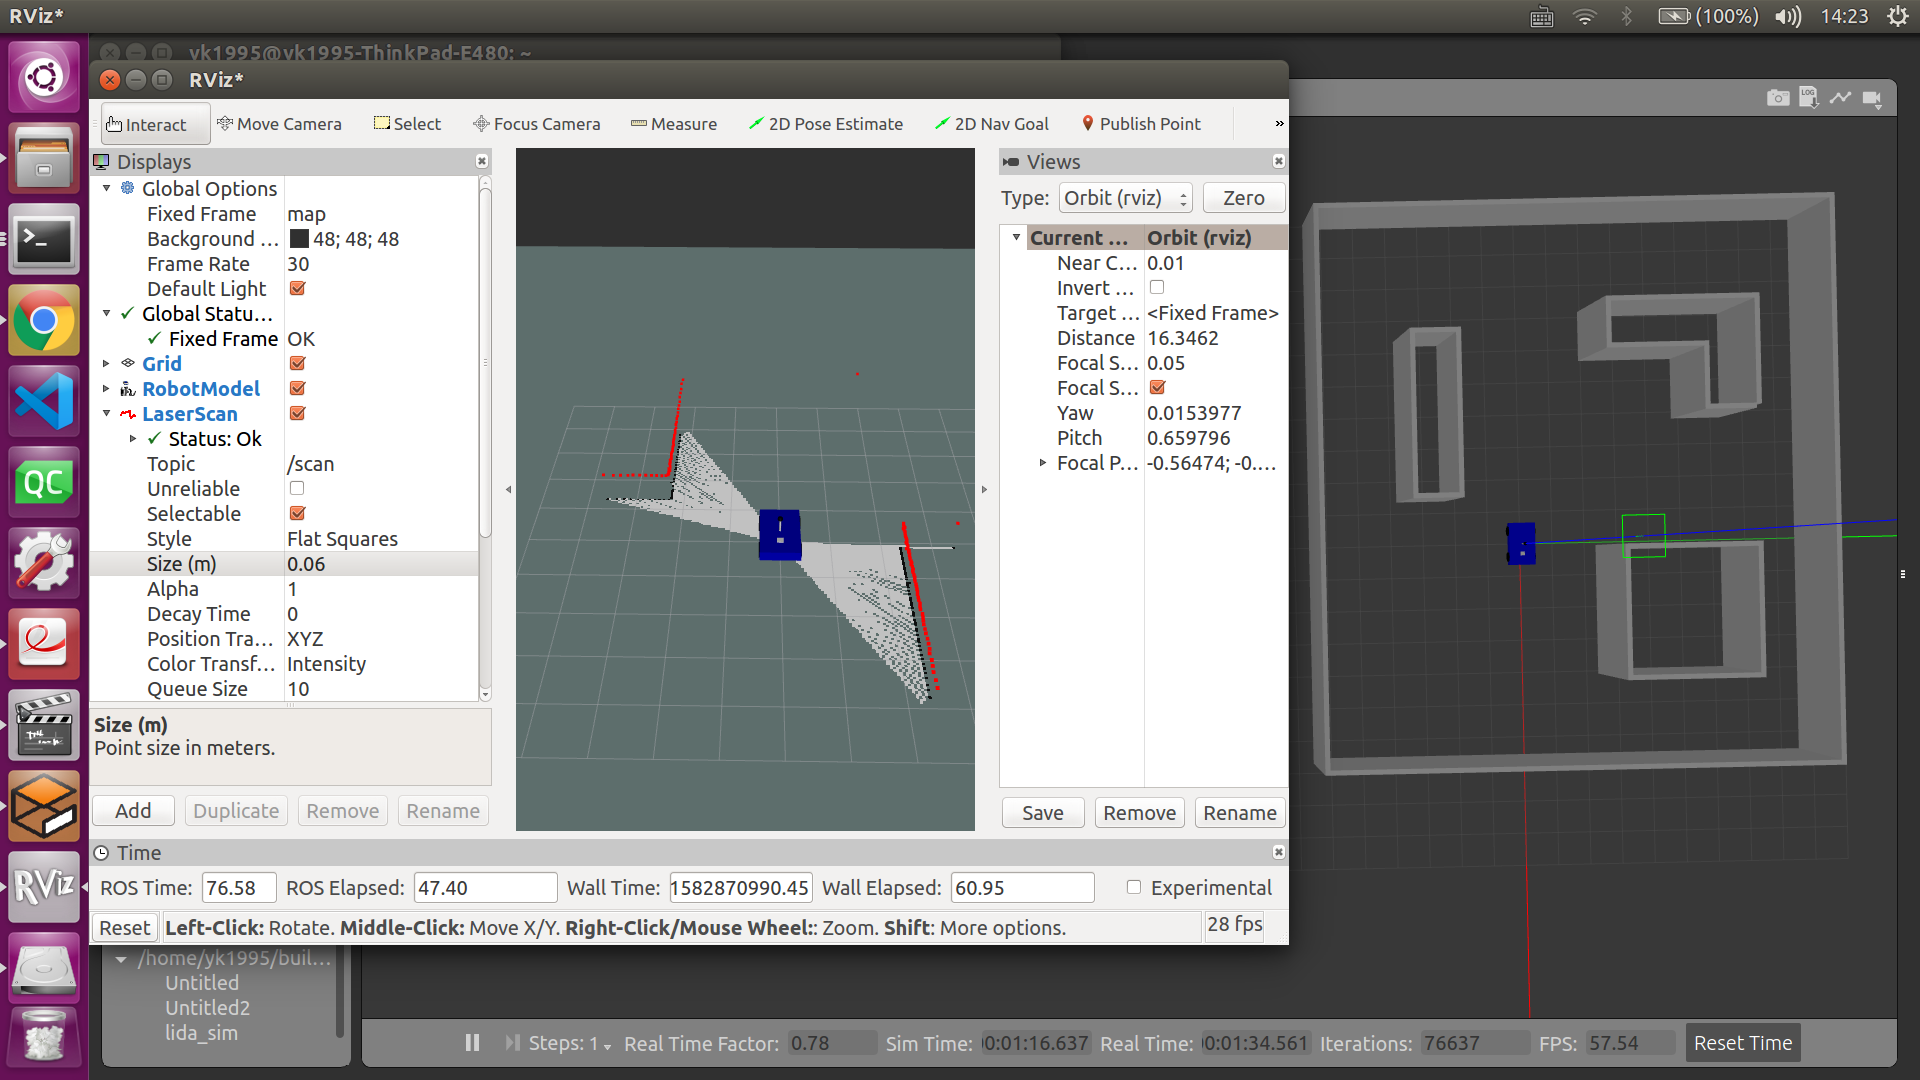Step the Gazebo simulation forward
Screen dimensions: 1920x1080
pyautogui.click(x=512, y=1043)
